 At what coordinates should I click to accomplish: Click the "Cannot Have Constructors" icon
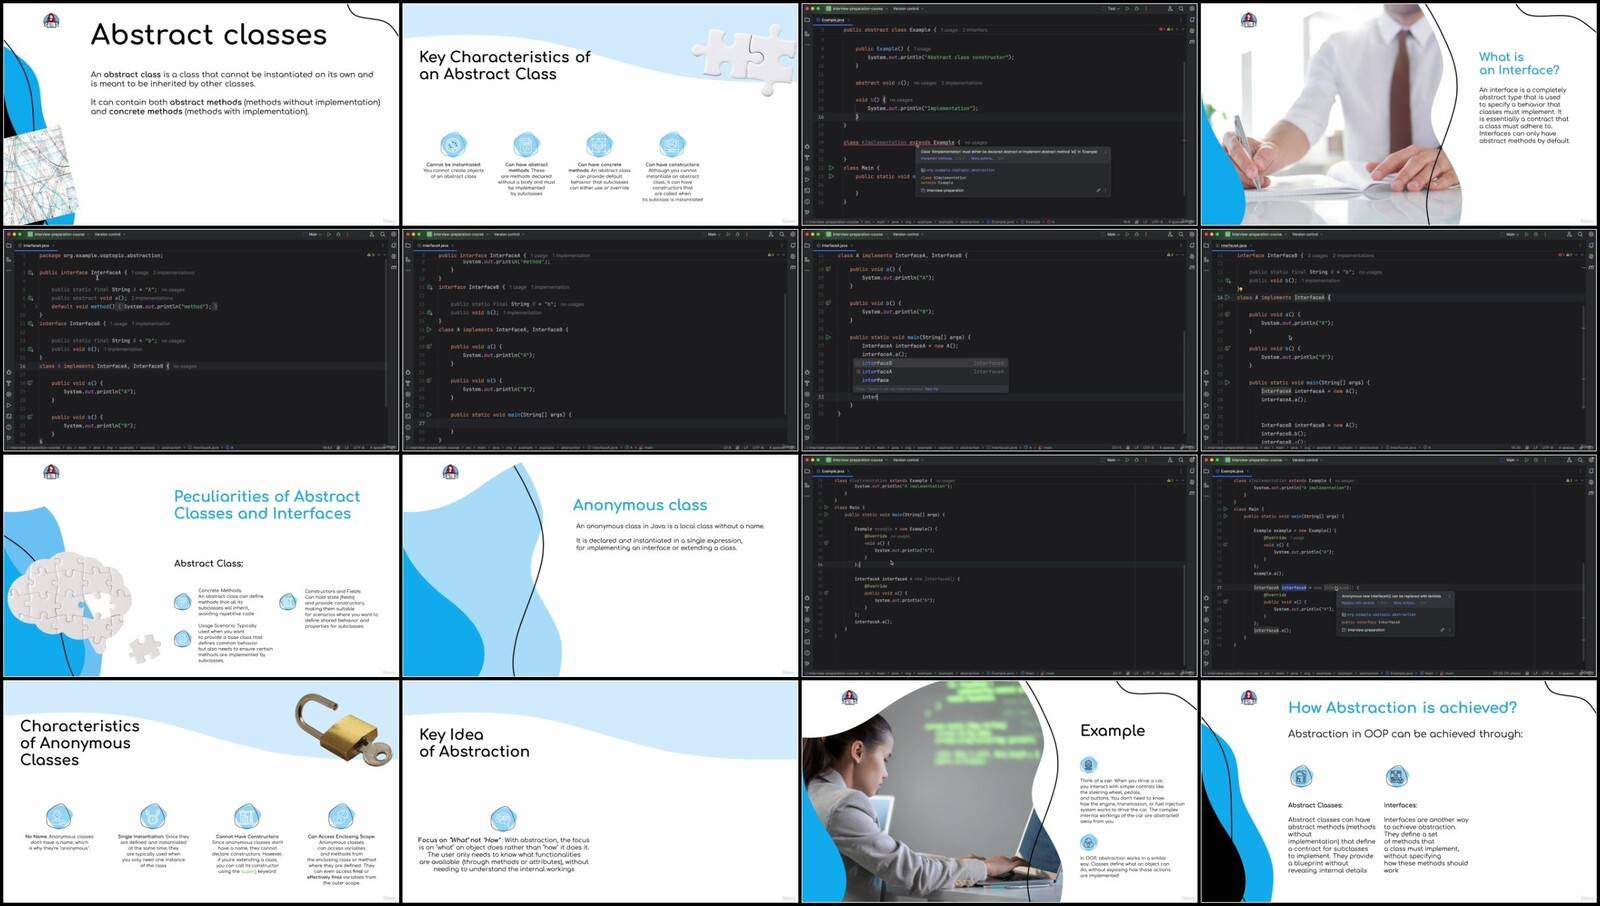point(247,816)
